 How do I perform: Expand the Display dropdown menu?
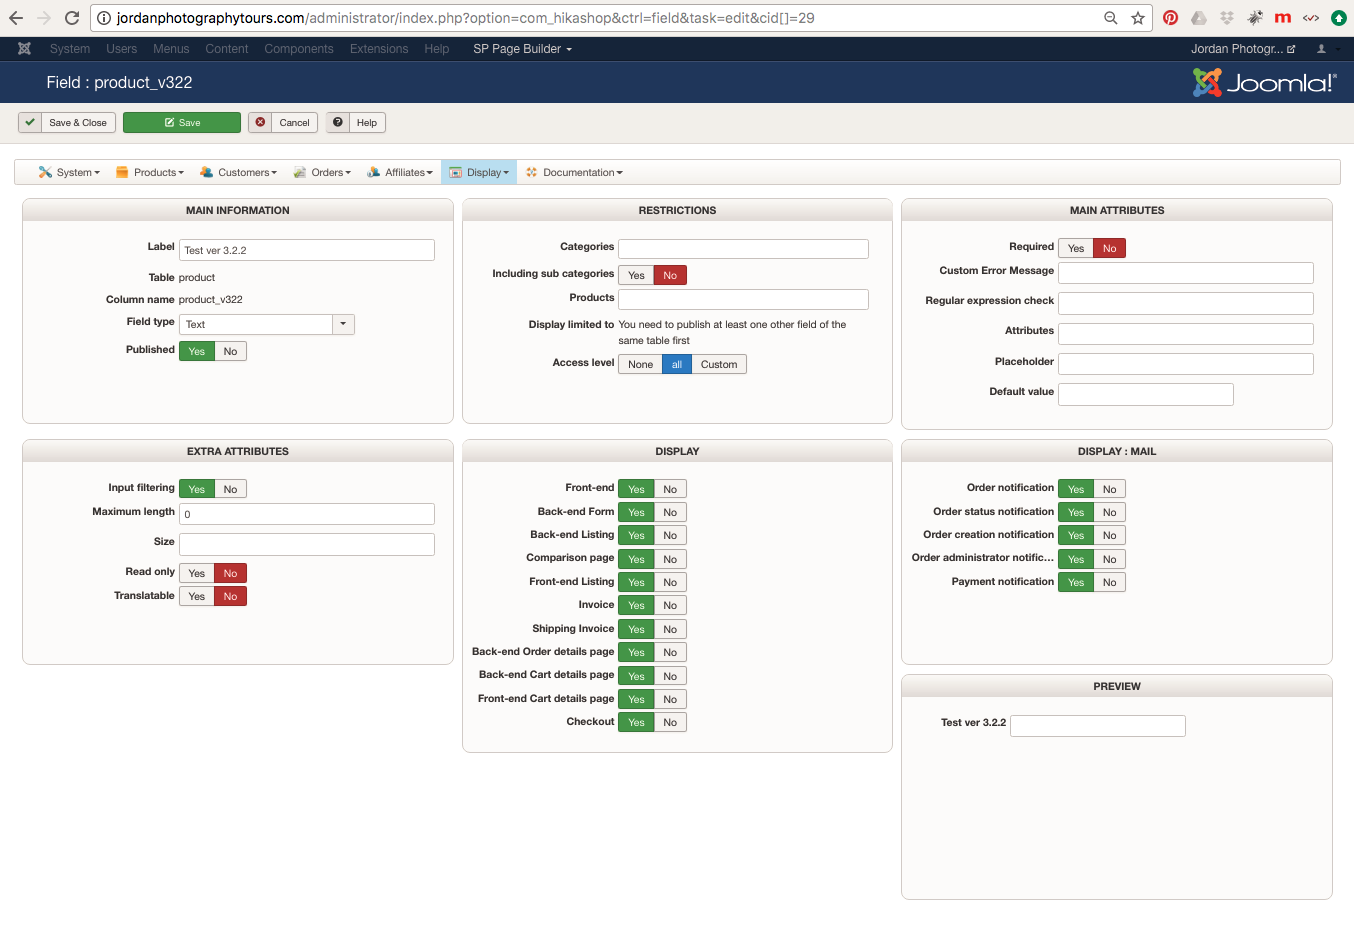click(479, 172)
